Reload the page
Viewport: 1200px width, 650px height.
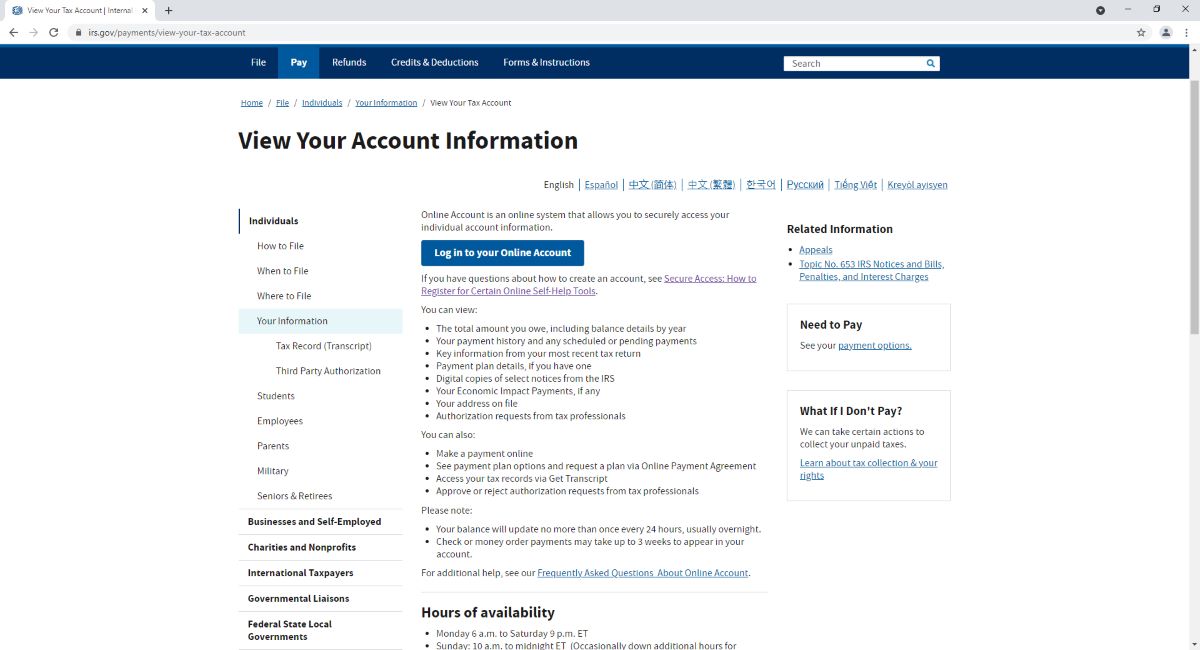point(56,32)
